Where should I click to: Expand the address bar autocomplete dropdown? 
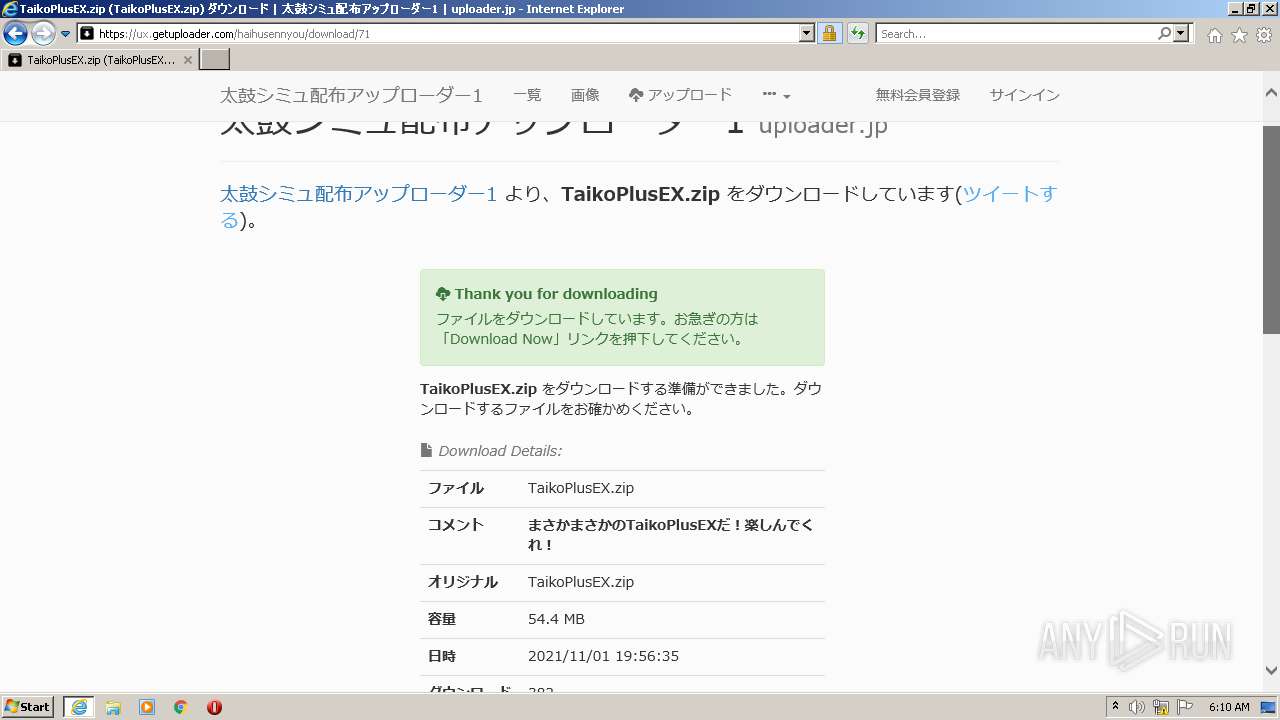[x=807, y=34]
